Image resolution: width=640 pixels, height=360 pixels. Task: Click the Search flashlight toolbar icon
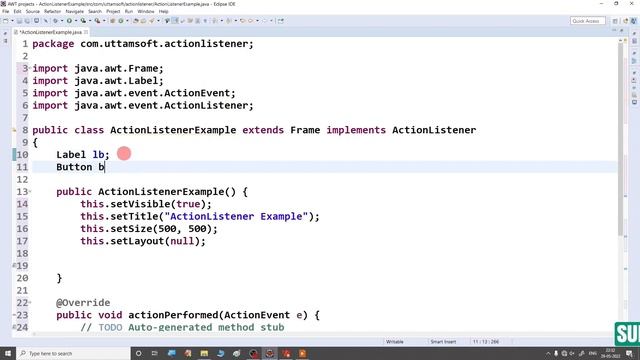point(152,21)
